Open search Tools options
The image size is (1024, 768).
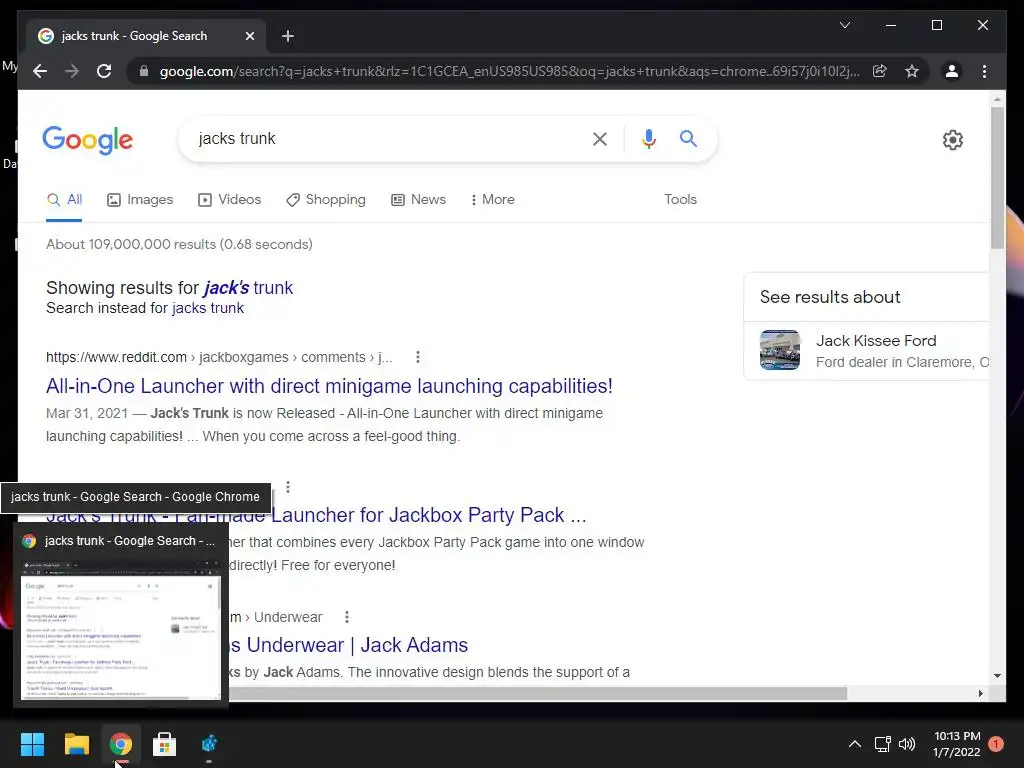click(680, 199)
